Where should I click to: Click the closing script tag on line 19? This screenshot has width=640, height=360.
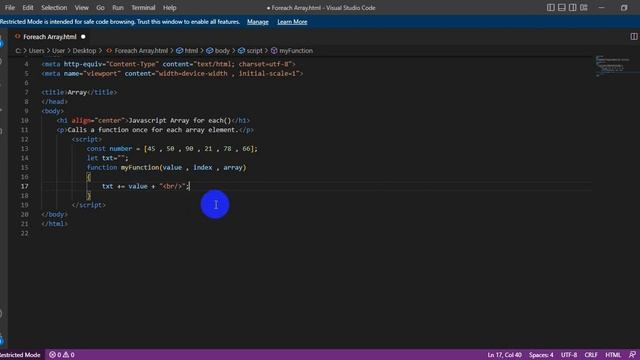89,205
